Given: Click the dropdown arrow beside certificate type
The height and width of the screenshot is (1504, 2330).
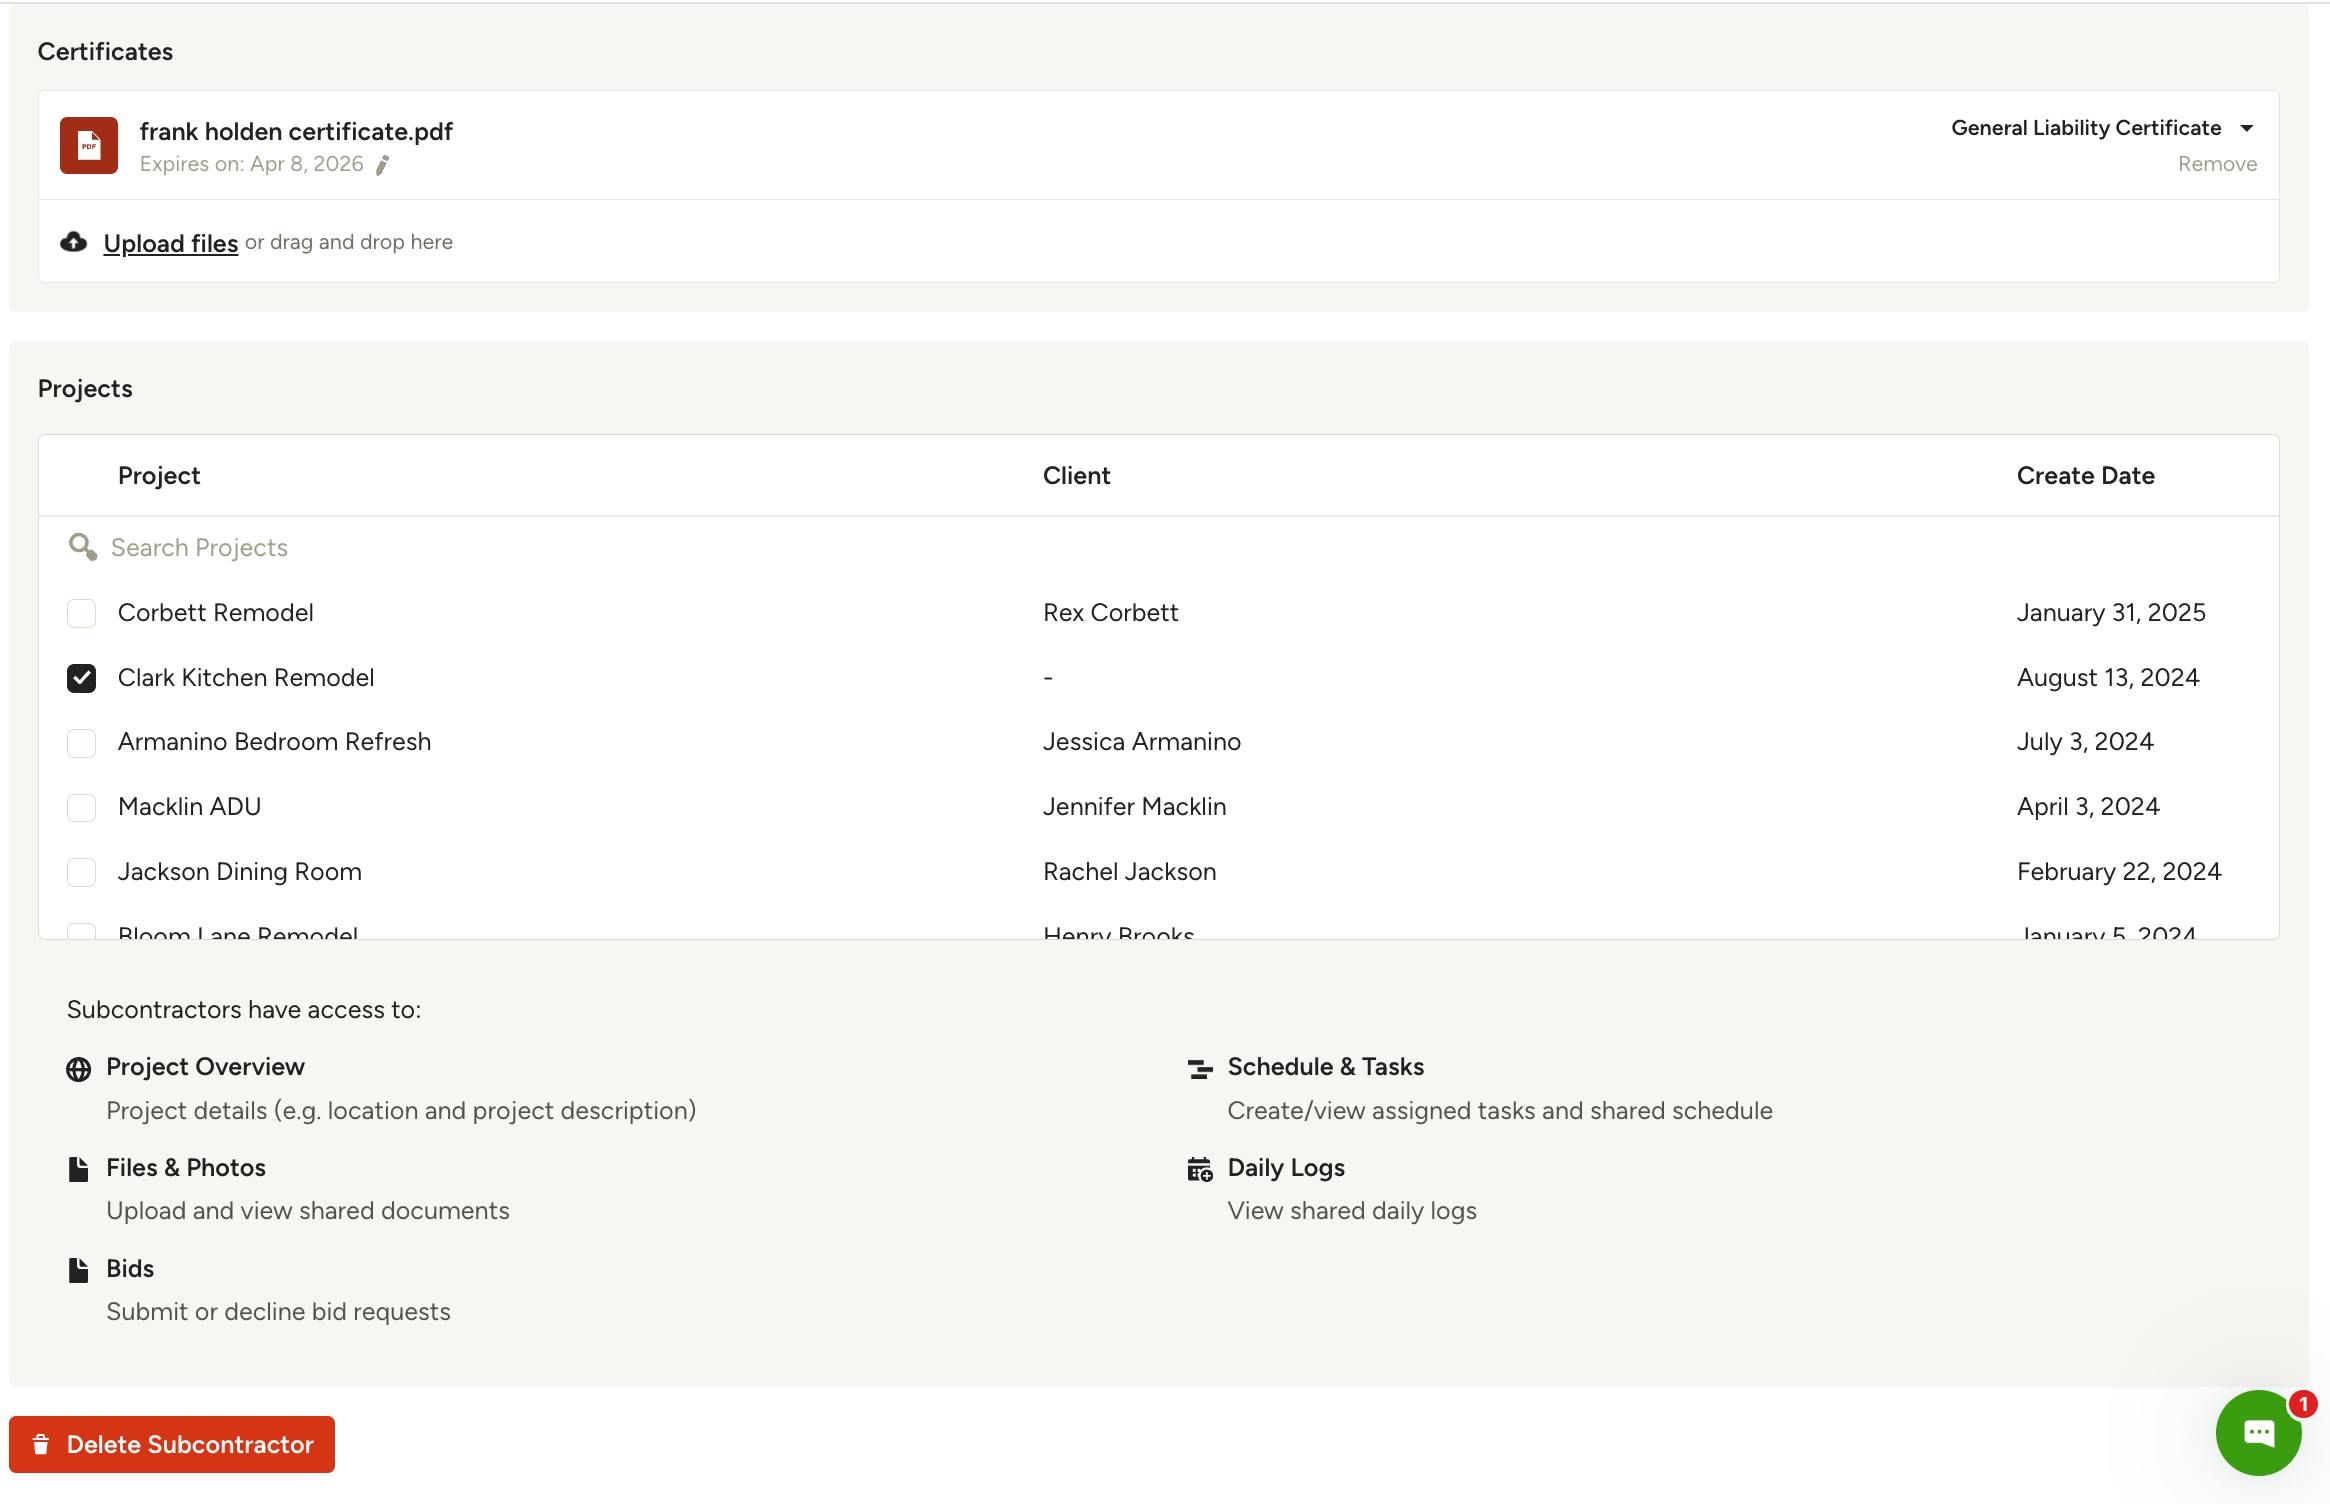Looking at the screenshot, I should [x=2247, y=128].
